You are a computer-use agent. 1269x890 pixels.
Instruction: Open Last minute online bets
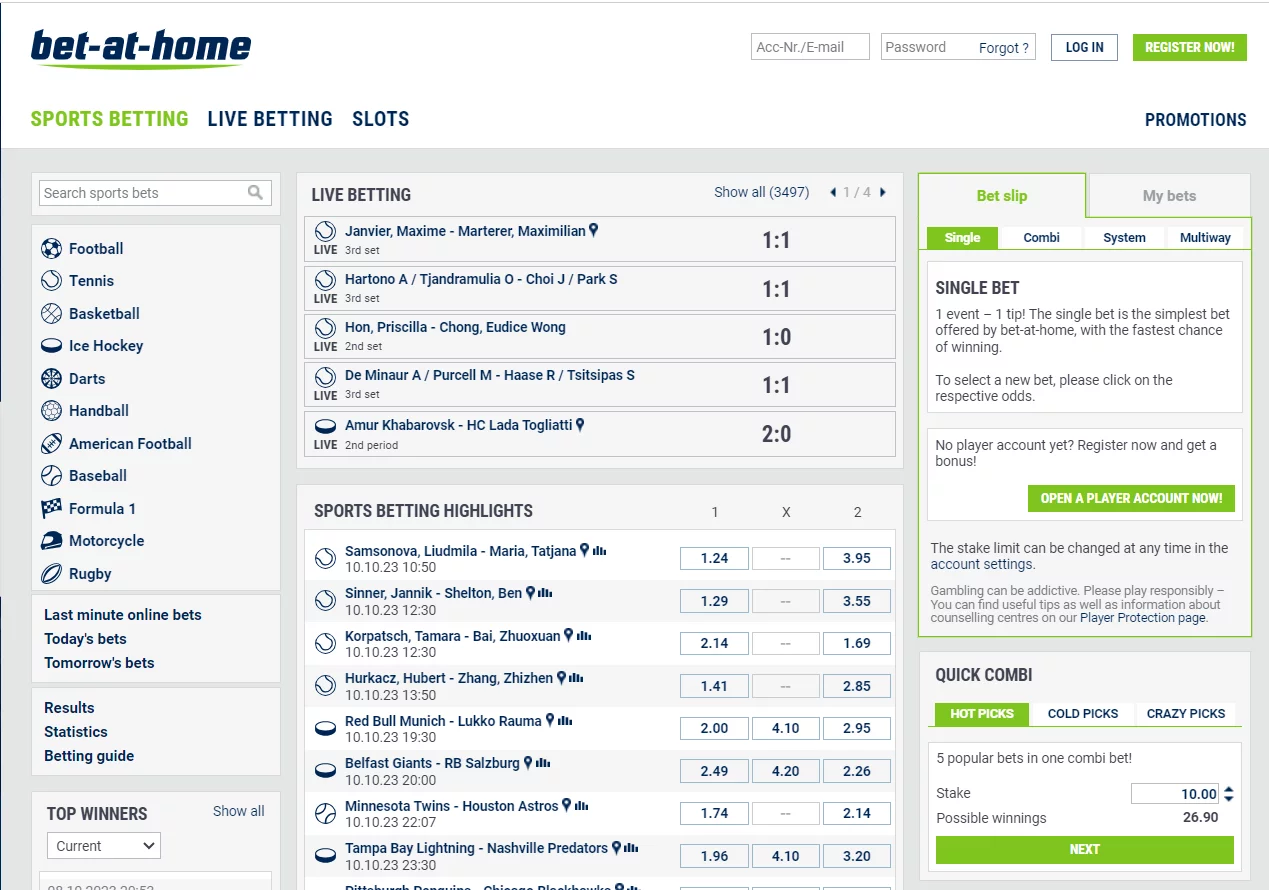[123, 615]
